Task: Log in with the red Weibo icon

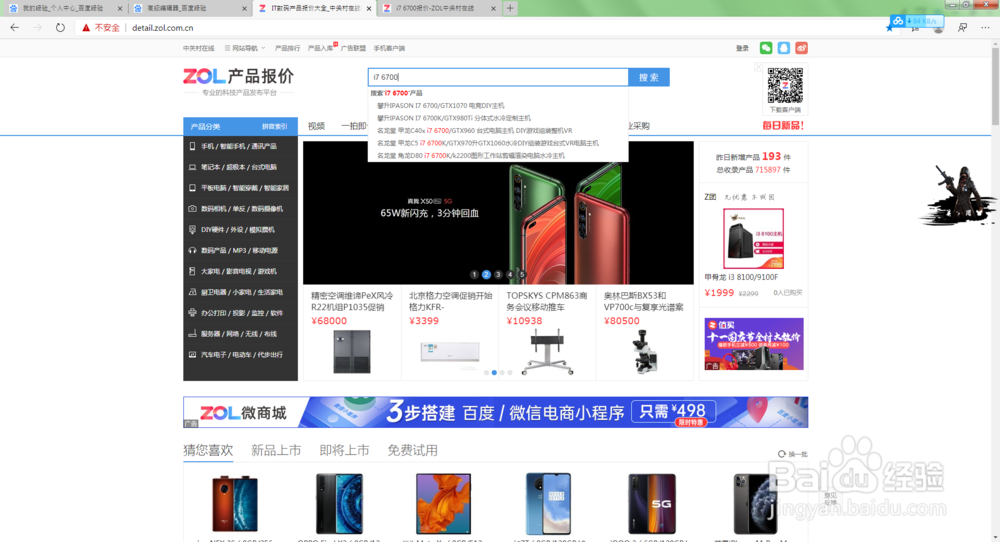Action: [x=802, y=48]
